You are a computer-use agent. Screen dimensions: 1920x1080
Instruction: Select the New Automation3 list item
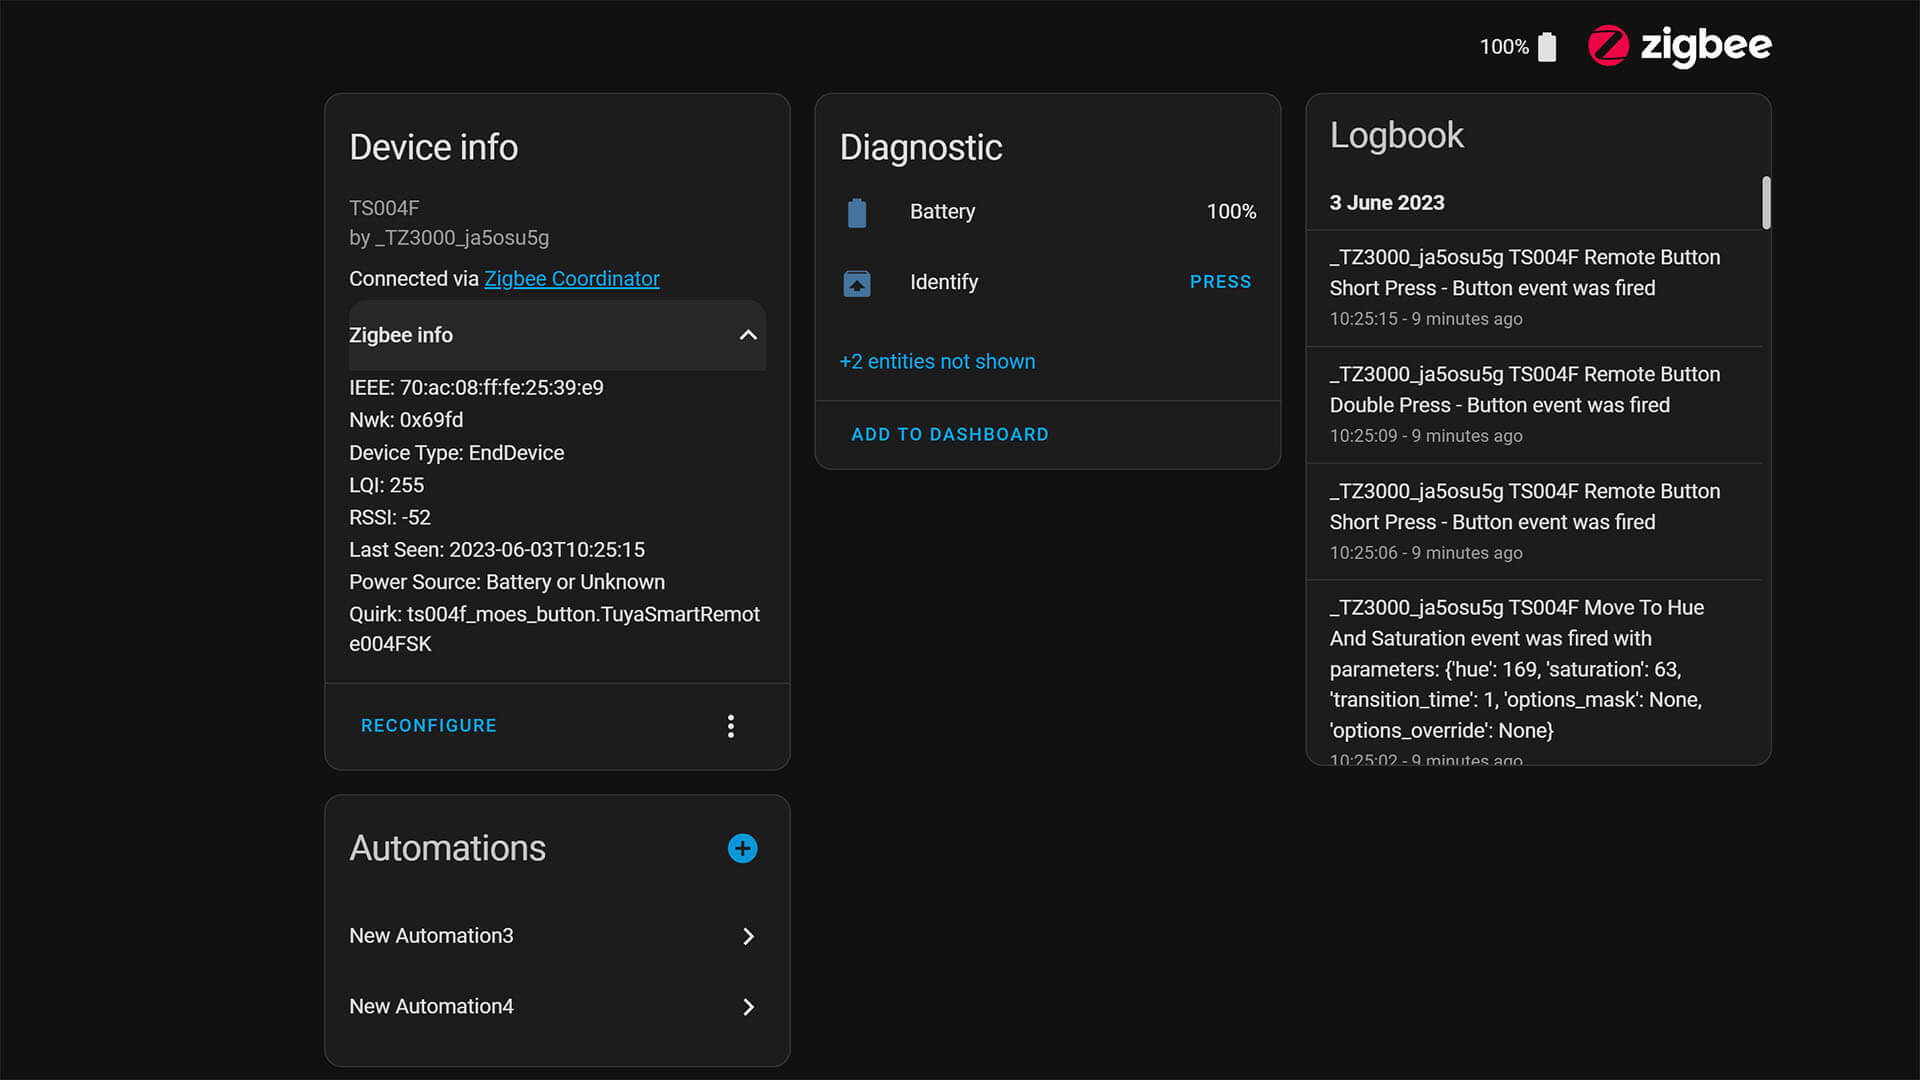point(431,936)
